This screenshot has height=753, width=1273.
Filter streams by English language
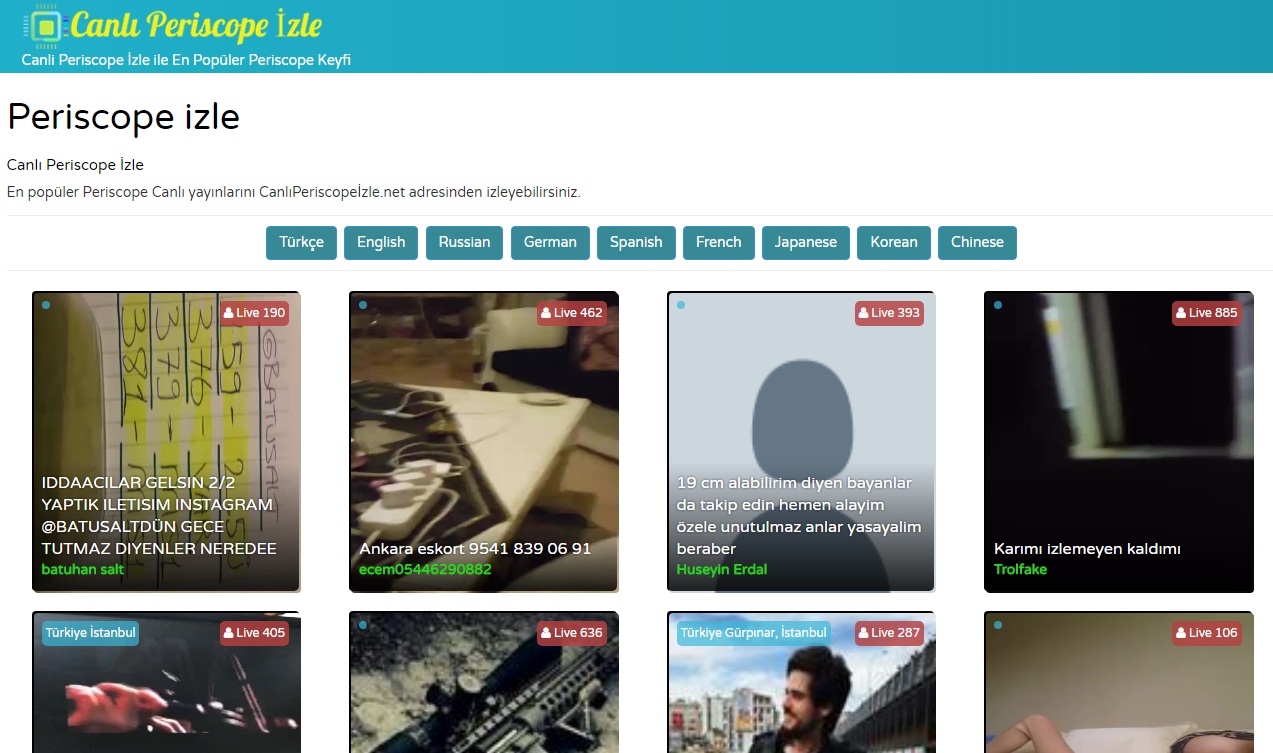click(381, 242)
